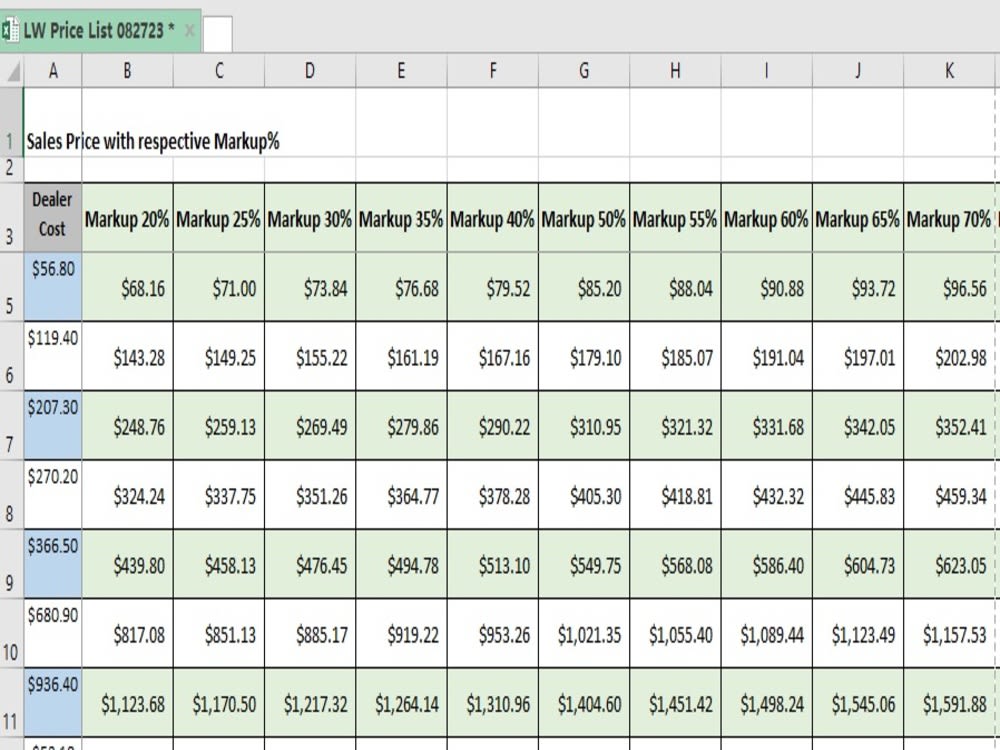Click the Markup 20% header cell
The width and height of the screenshot is (1000, 750).
pos(126,216)
